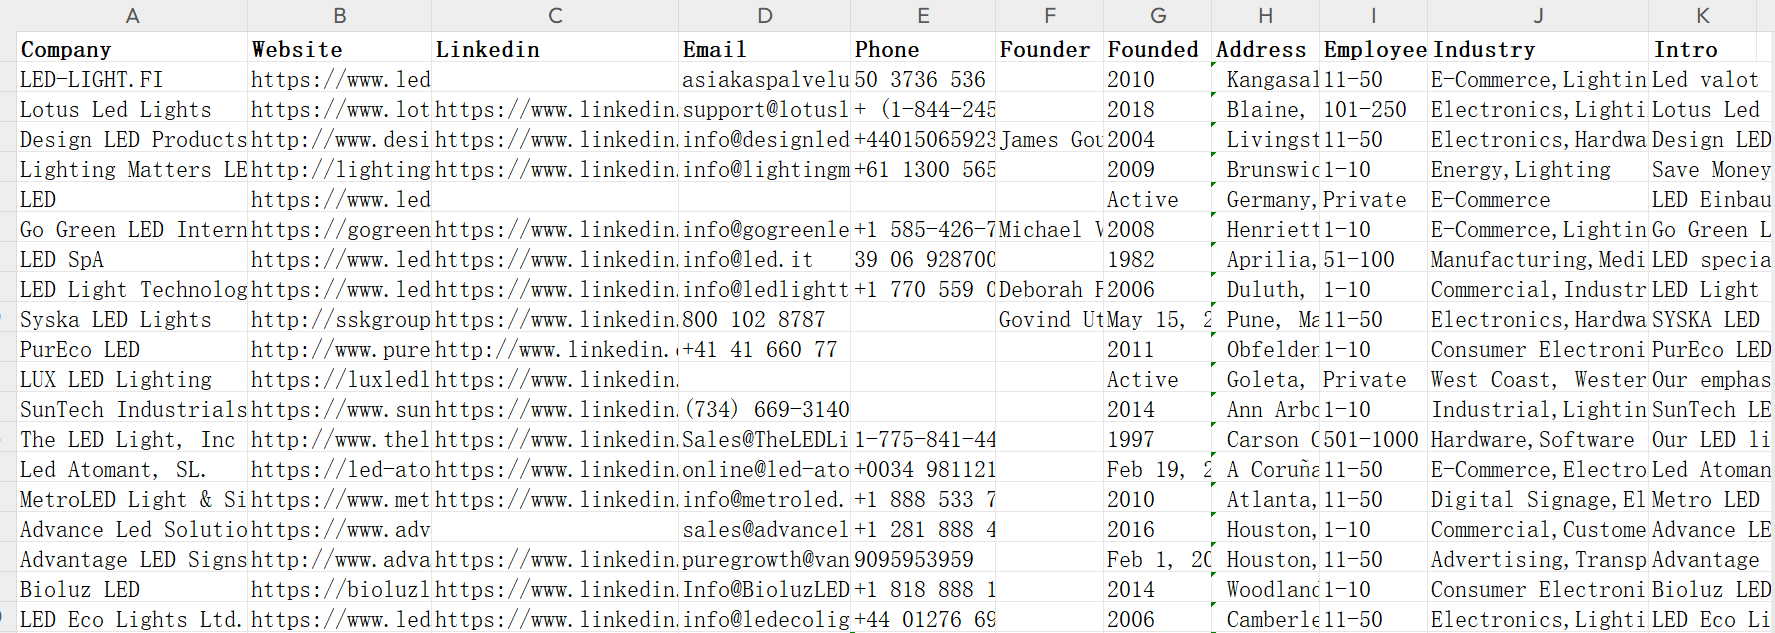
Task: Click the James founder cell
Action: tap(1049, 139)
